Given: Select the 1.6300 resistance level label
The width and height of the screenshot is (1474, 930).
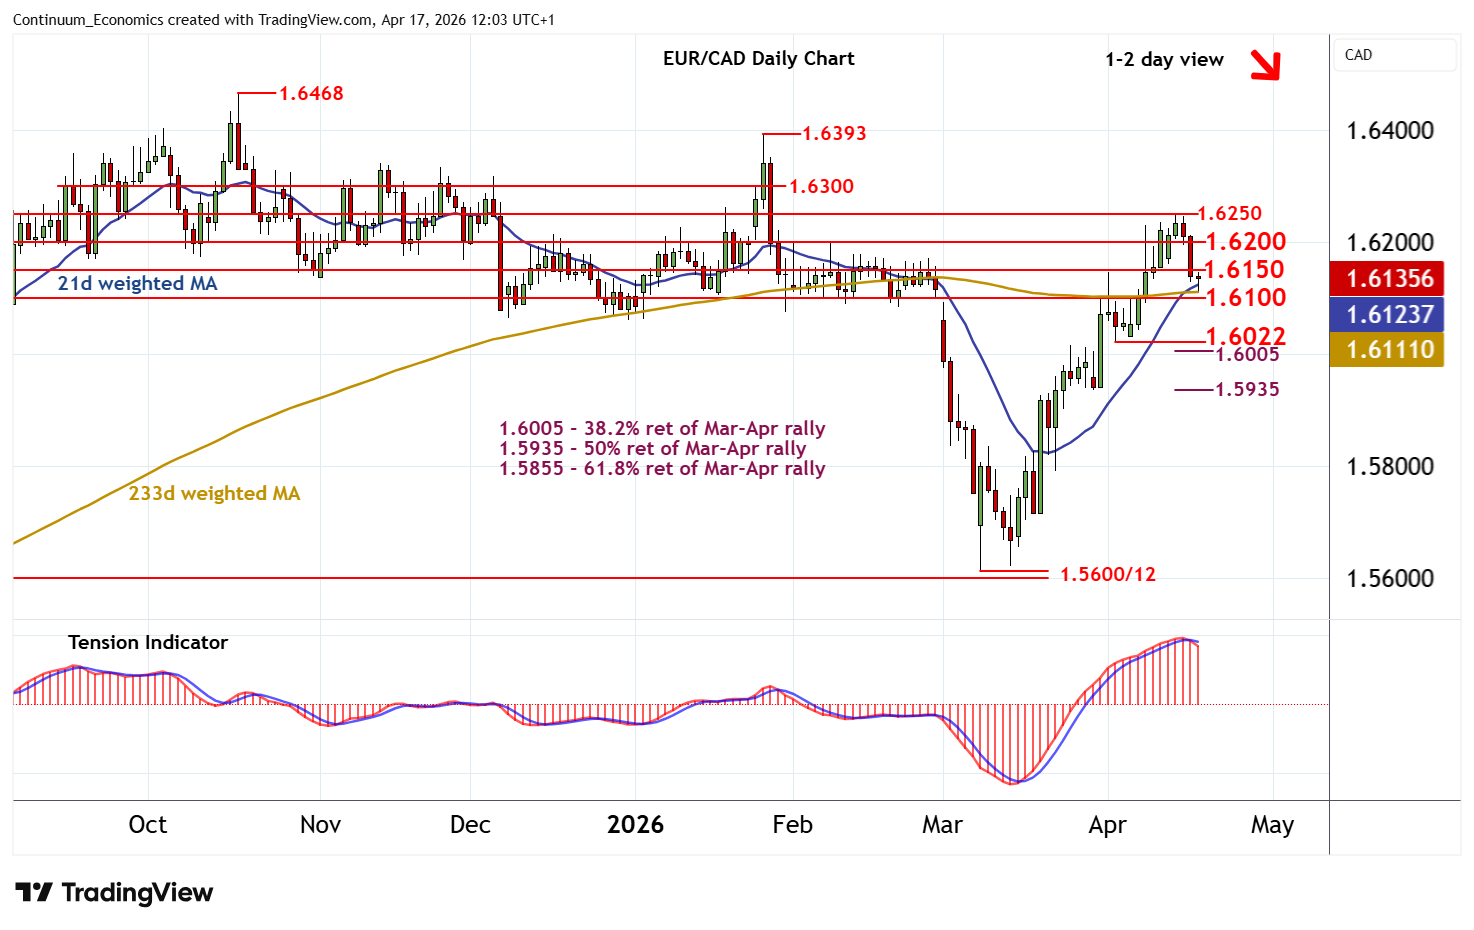Looking at the screenshot, I should pyautogui.click(x=821, y=186).
